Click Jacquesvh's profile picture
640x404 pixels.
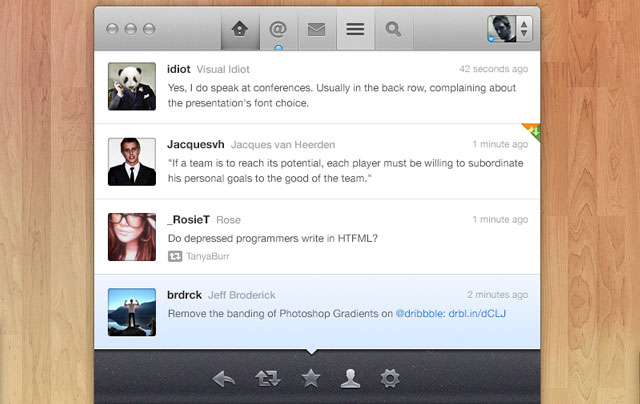coord(132,162)
